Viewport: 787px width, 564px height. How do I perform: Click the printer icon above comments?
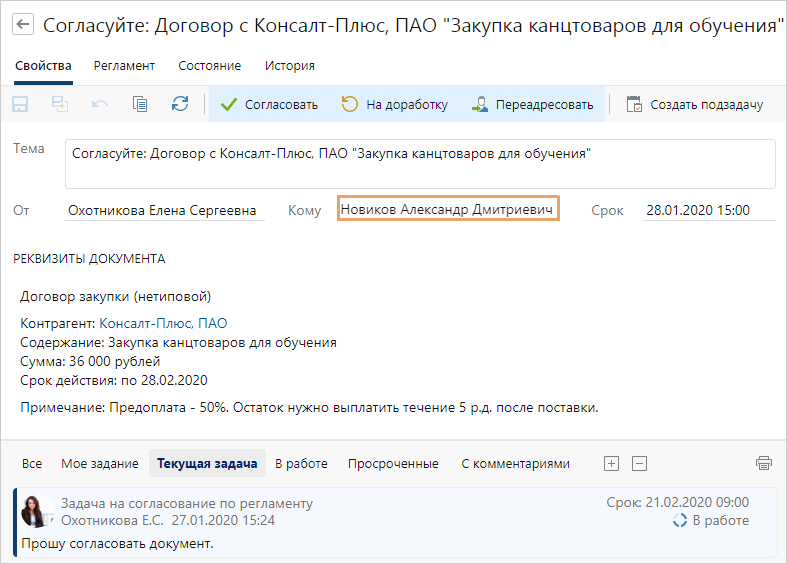764,463
